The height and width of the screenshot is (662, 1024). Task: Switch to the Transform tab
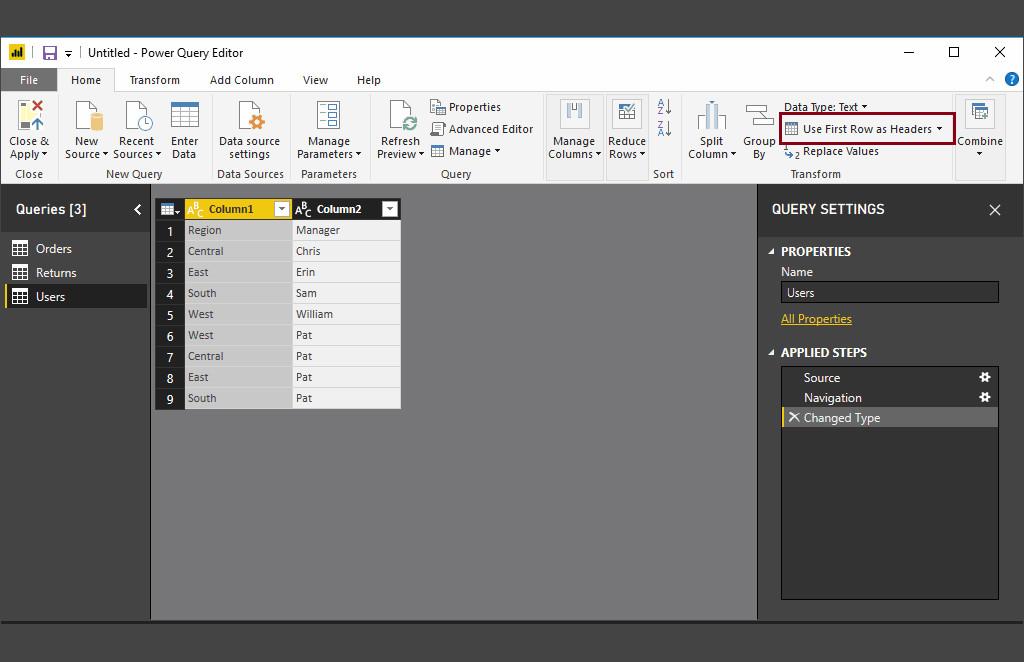click(154, 80)
